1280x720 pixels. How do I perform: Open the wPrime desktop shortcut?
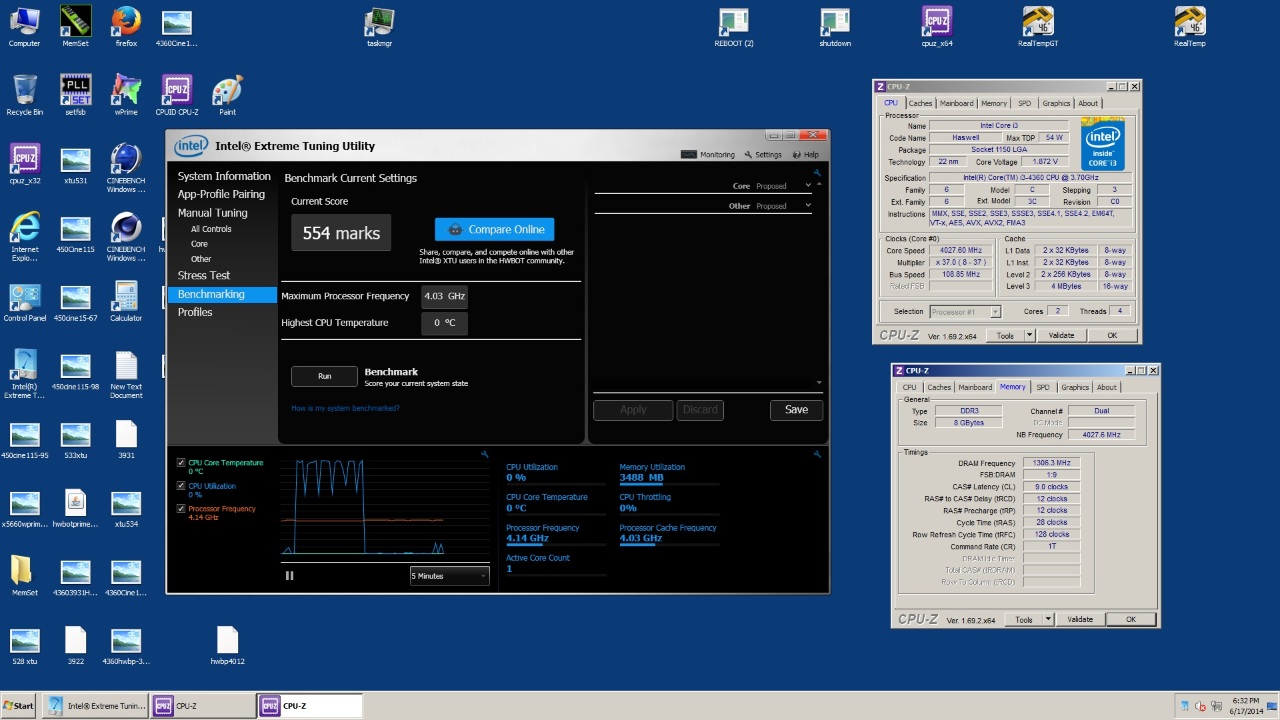[126, 95]
